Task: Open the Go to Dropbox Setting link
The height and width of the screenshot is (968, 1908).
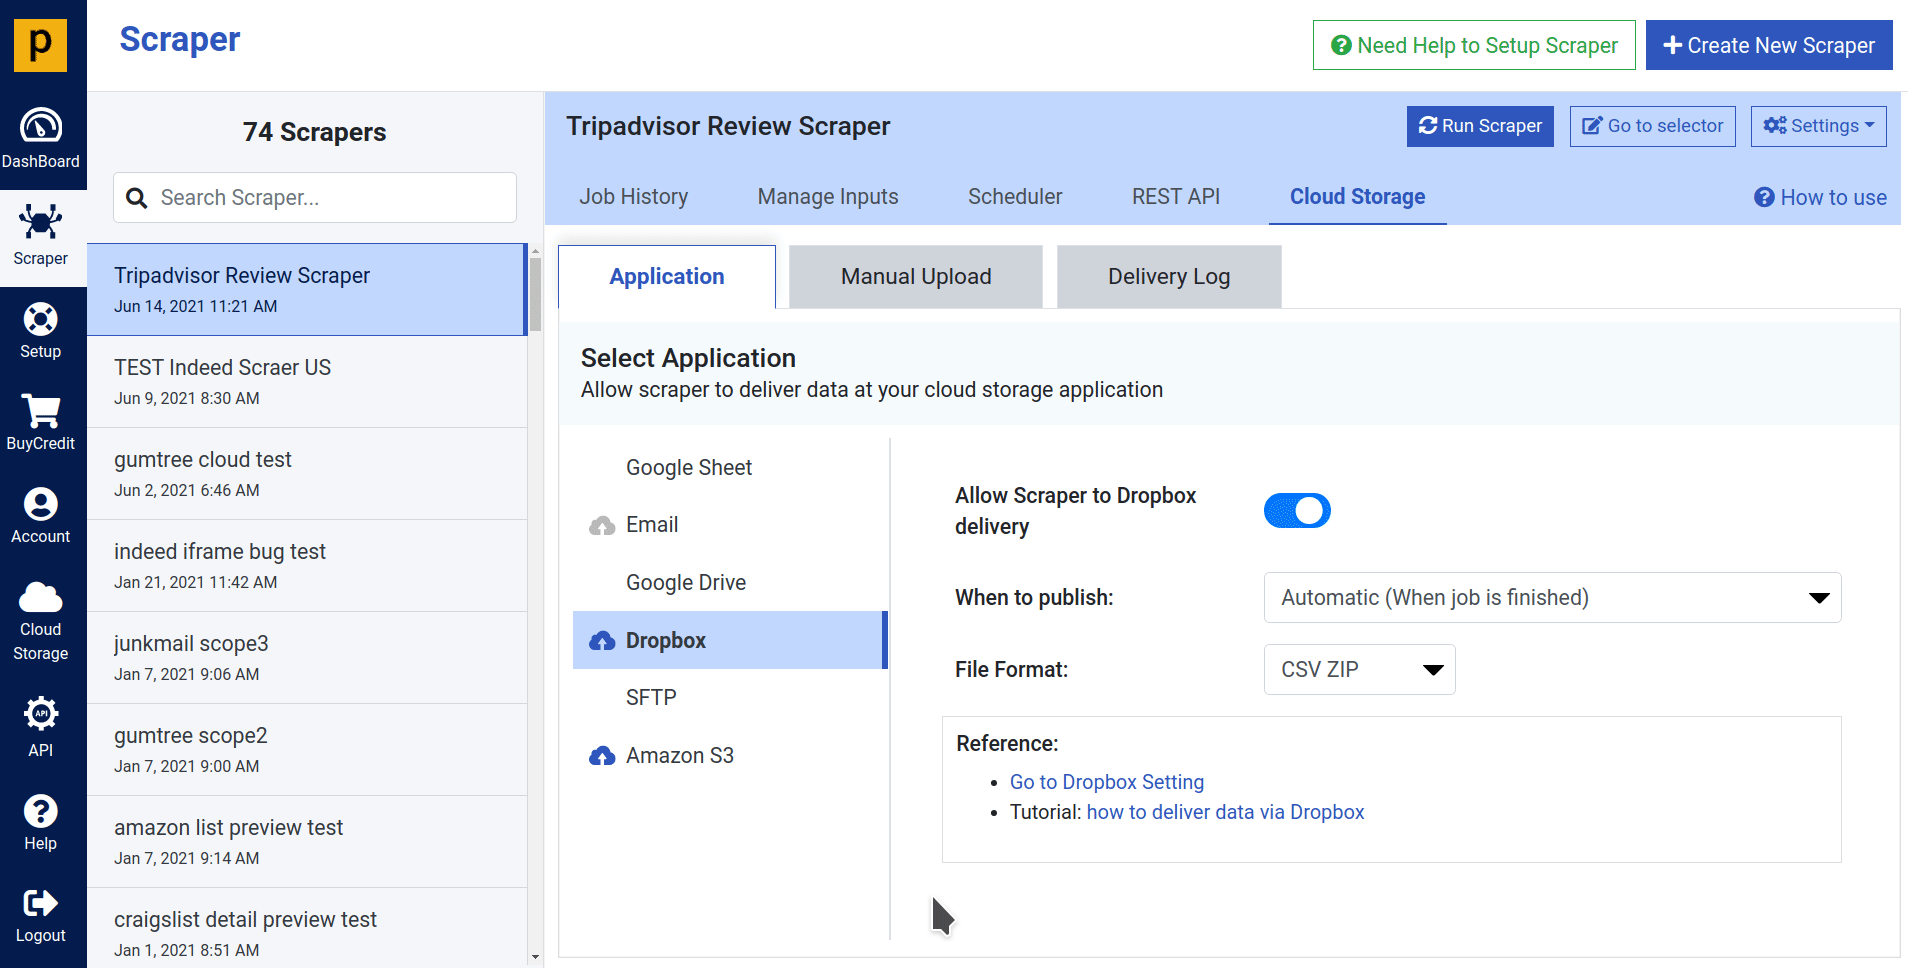Action: pos(1106,782)
